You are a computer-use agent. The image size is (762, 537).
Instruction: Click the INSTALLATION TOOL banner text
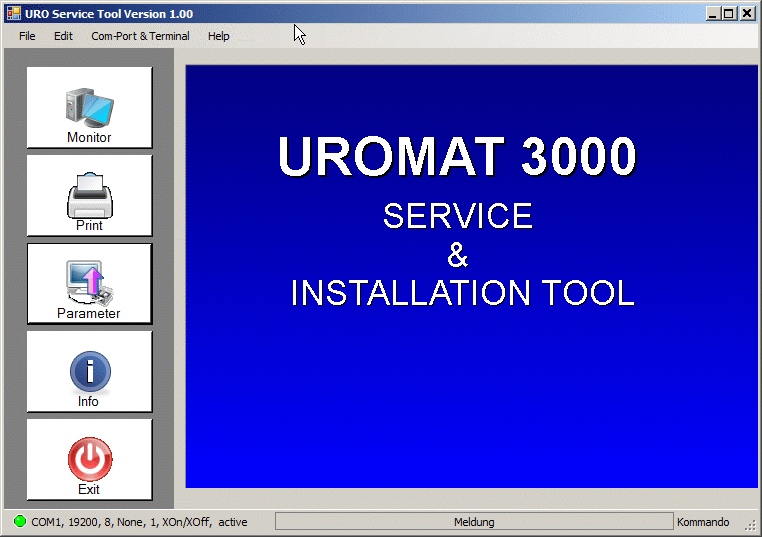462,293
